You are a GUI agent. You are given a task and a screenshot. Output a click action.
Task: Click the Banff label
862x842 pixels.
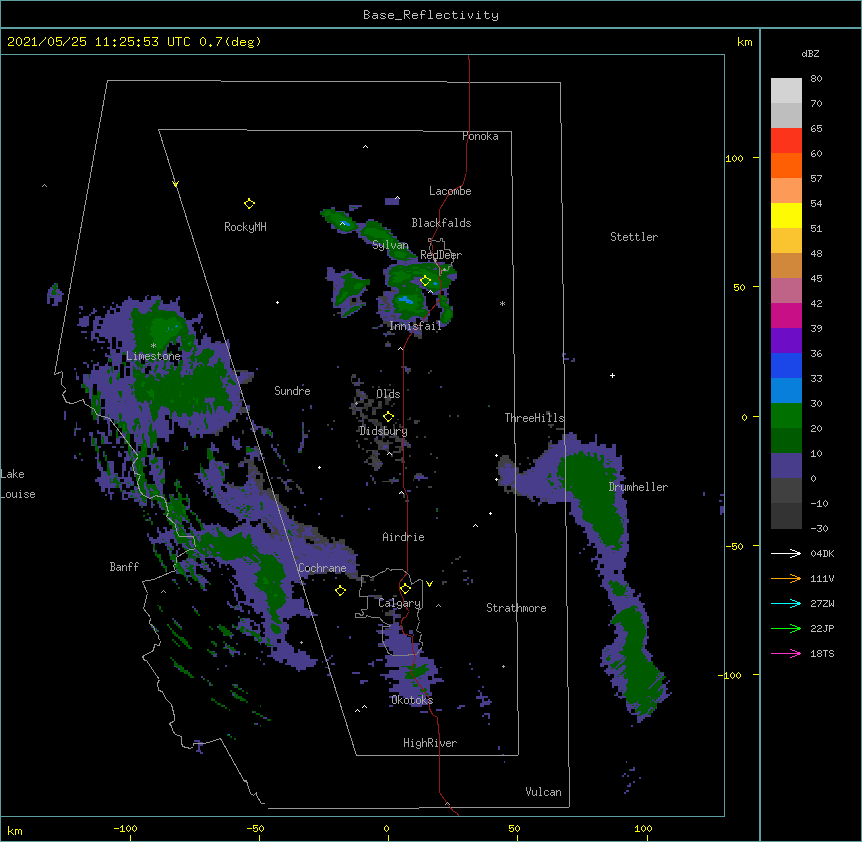124,567
